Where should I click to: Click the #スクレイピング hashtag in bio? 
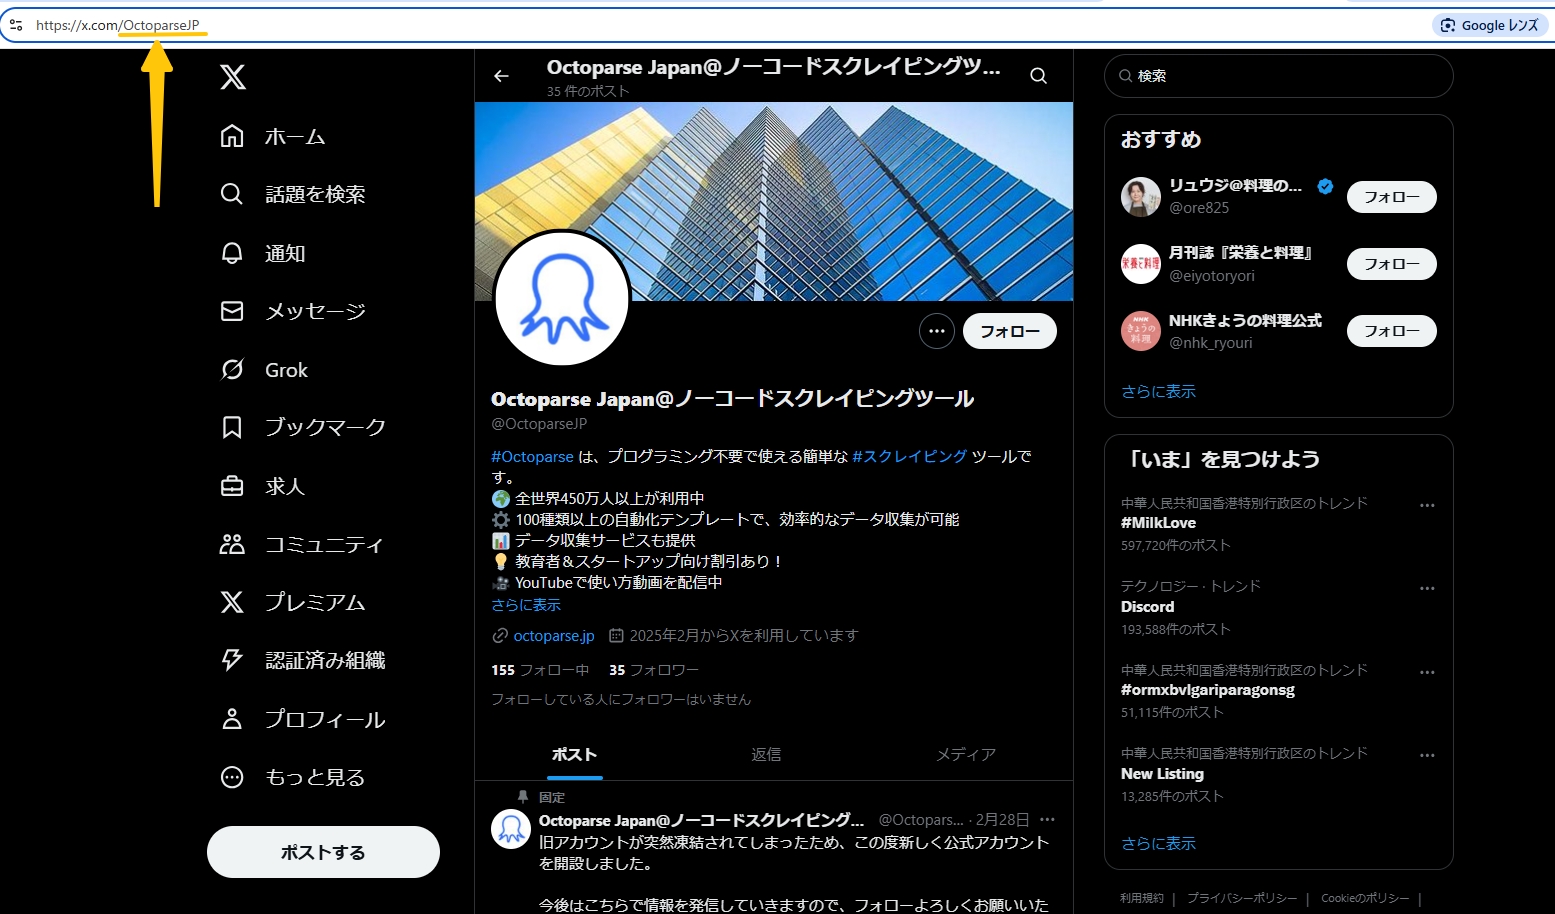[909, 456]
